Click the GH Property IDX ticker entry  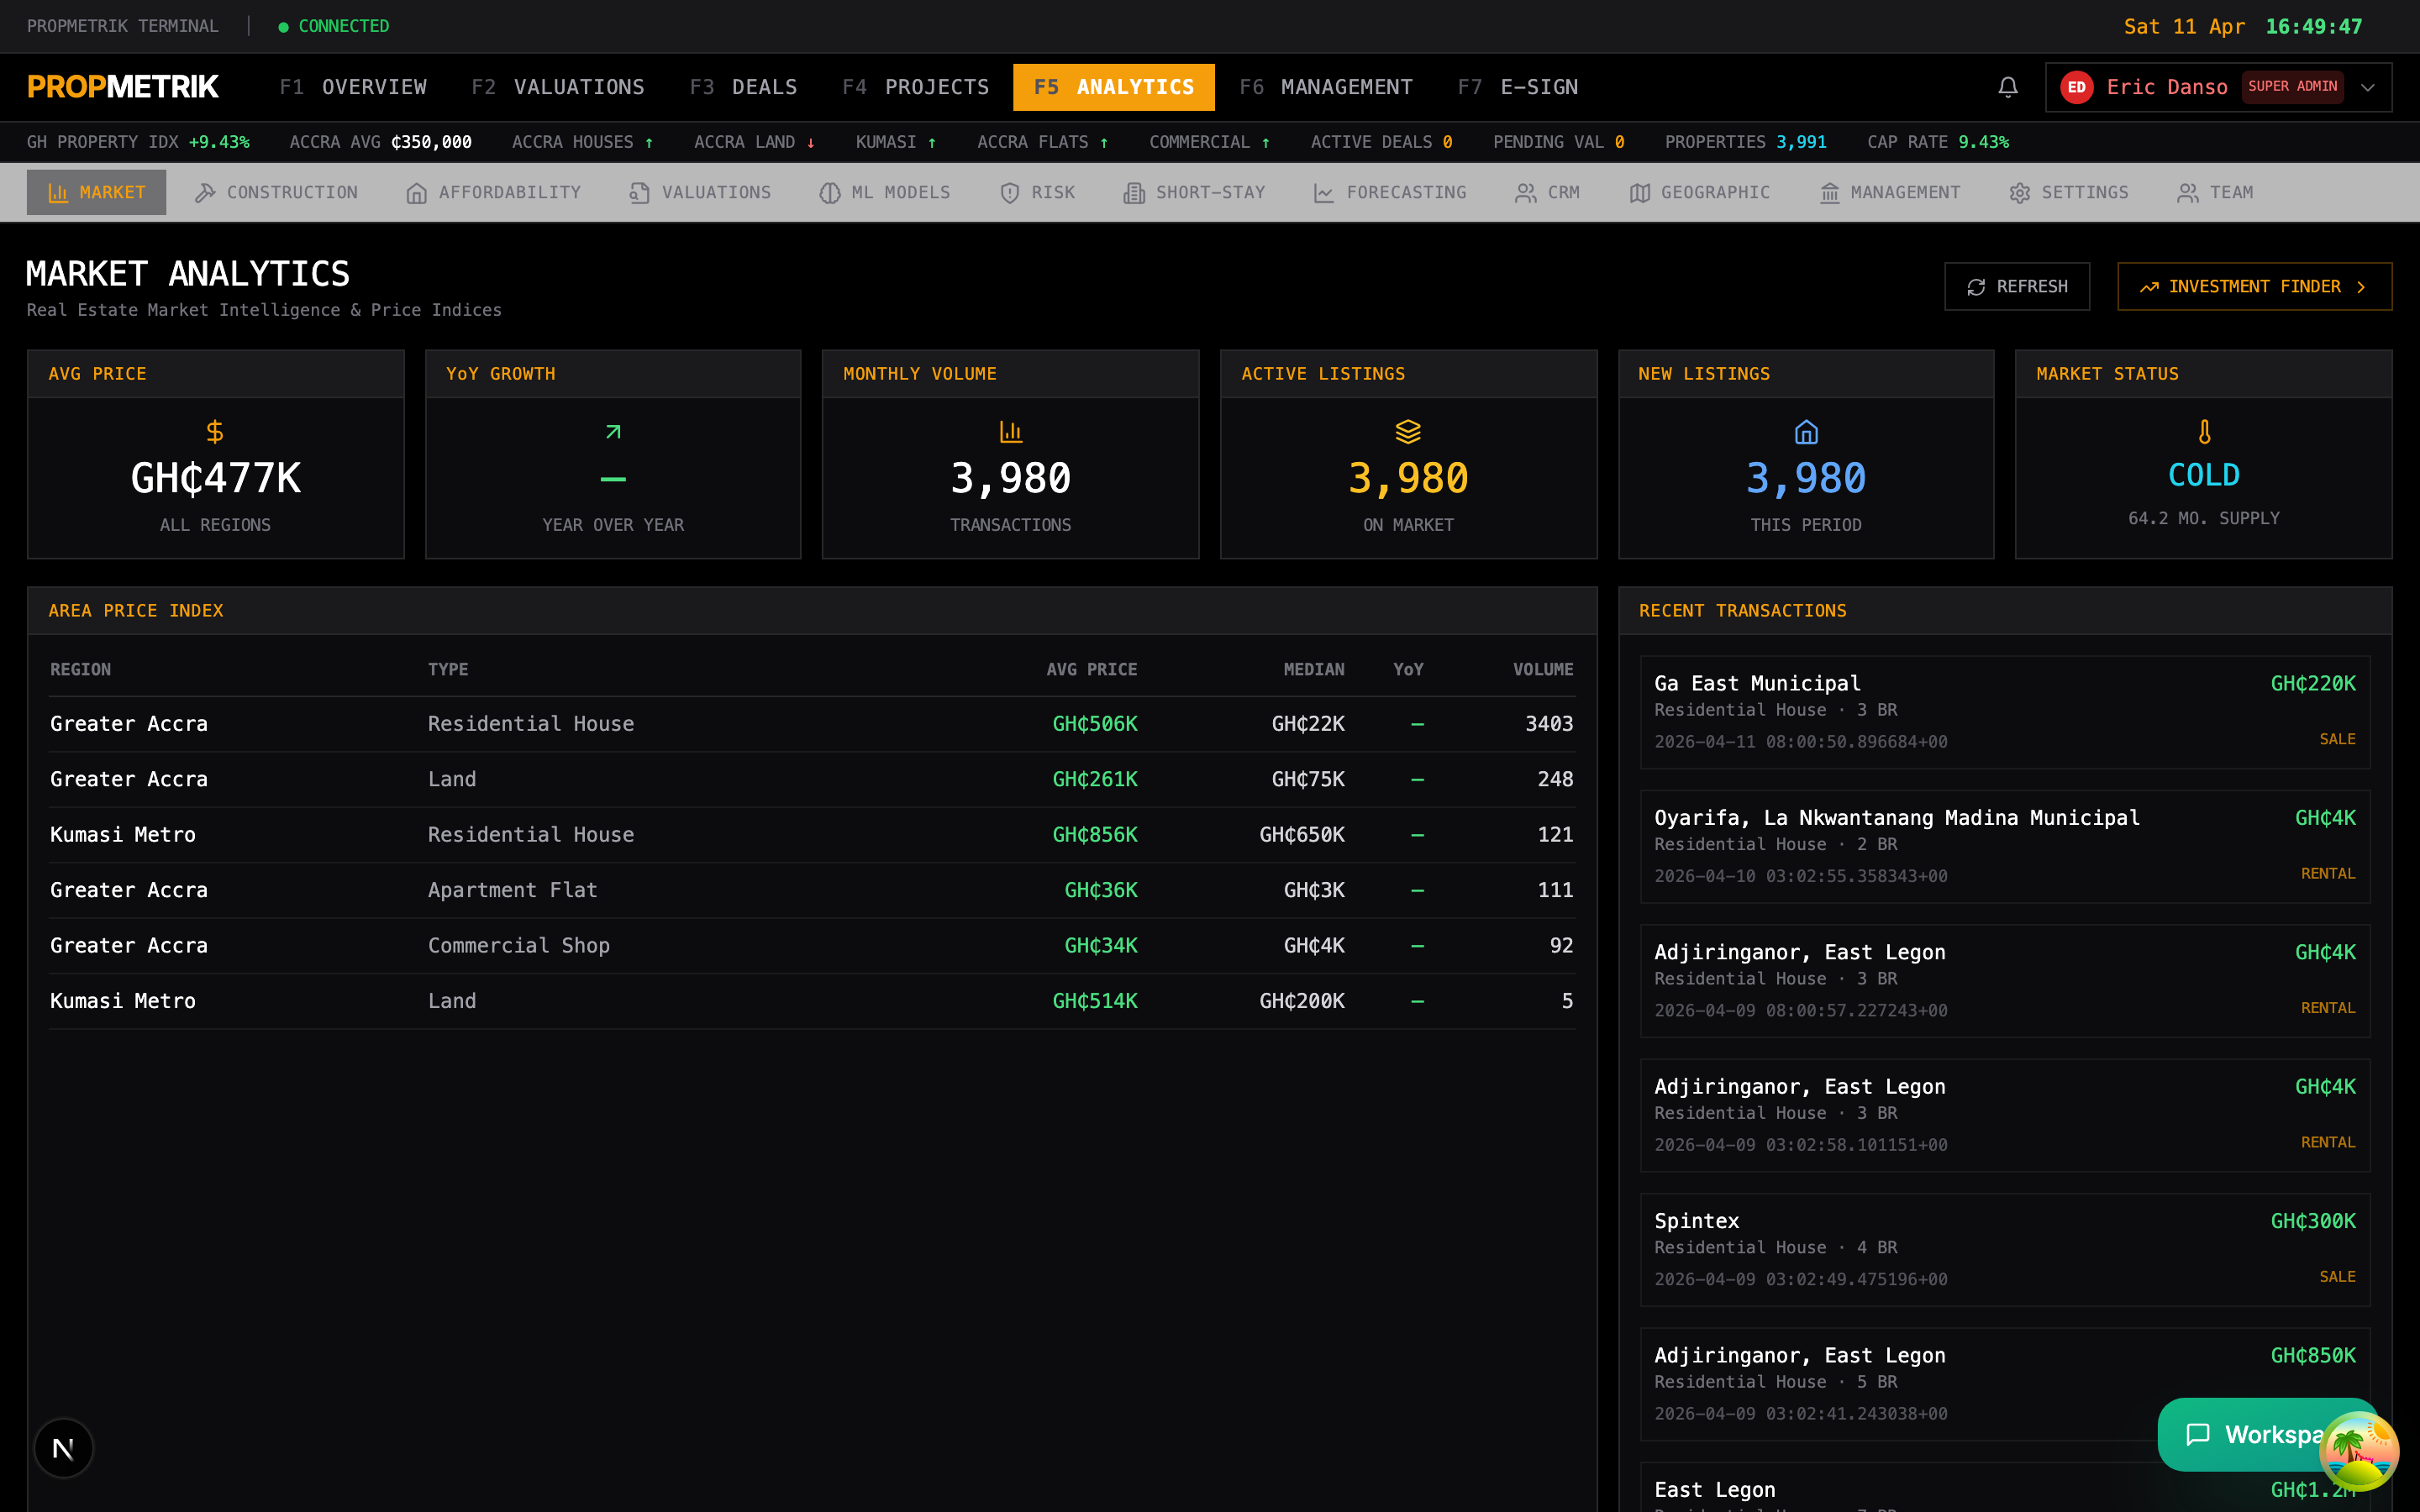point(138,142)
